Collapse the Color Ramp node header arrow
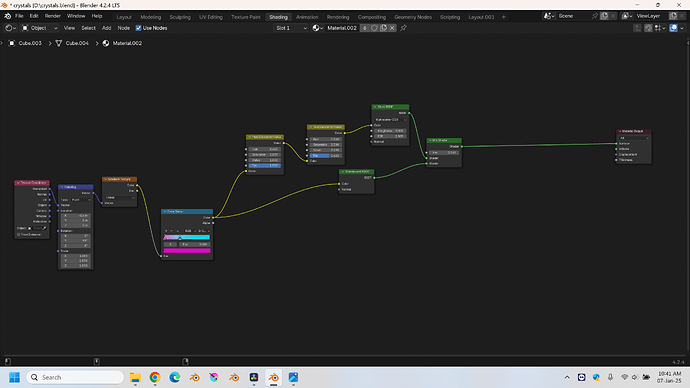 (165, 212)
